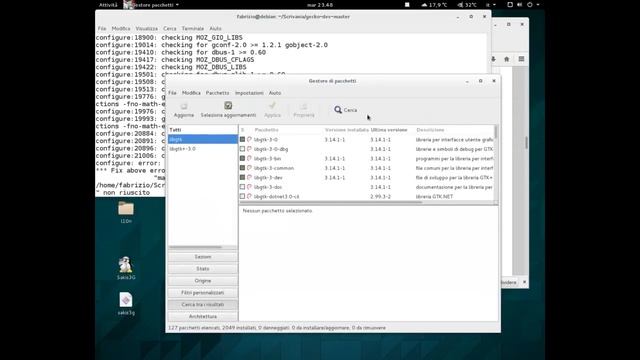640x360 pixels.
Task: Open the Visualizza menu in terminal window
Action: coord(147,29)
